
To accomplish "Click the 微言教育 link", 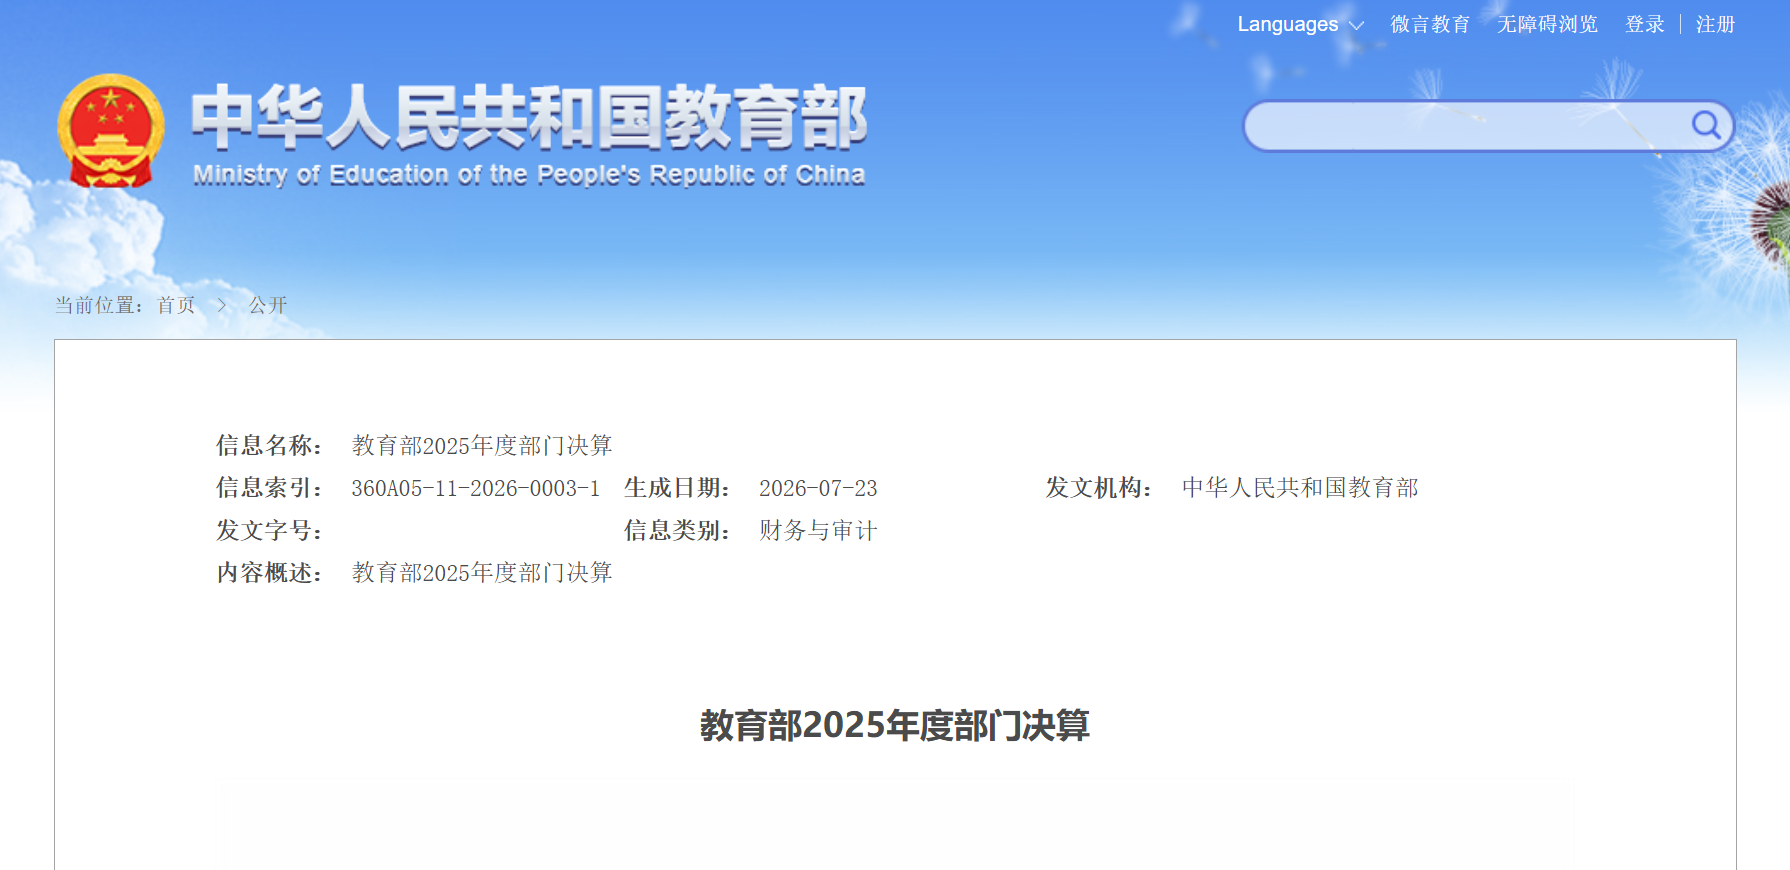I will (x=1430, y=24).
